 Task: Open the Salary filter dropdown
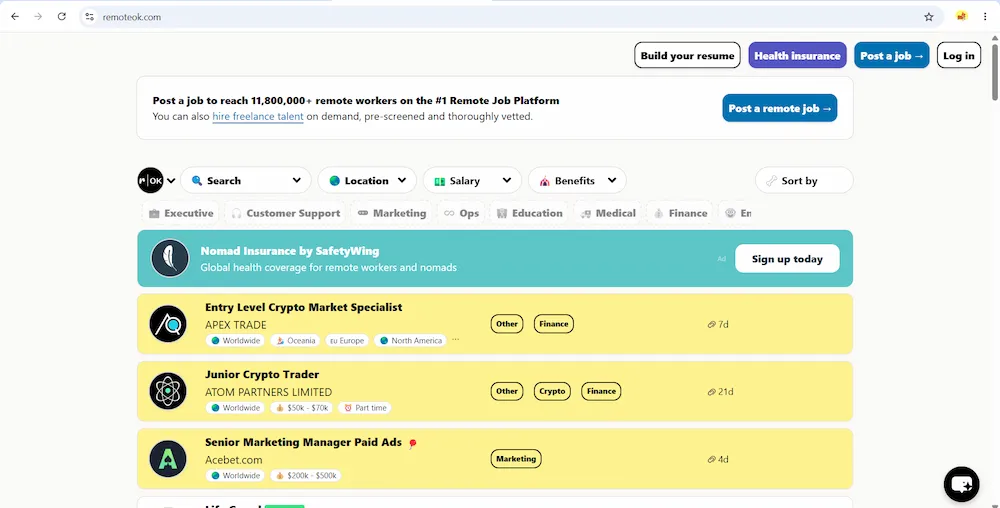pyautogui.click(x=472, y=180)
